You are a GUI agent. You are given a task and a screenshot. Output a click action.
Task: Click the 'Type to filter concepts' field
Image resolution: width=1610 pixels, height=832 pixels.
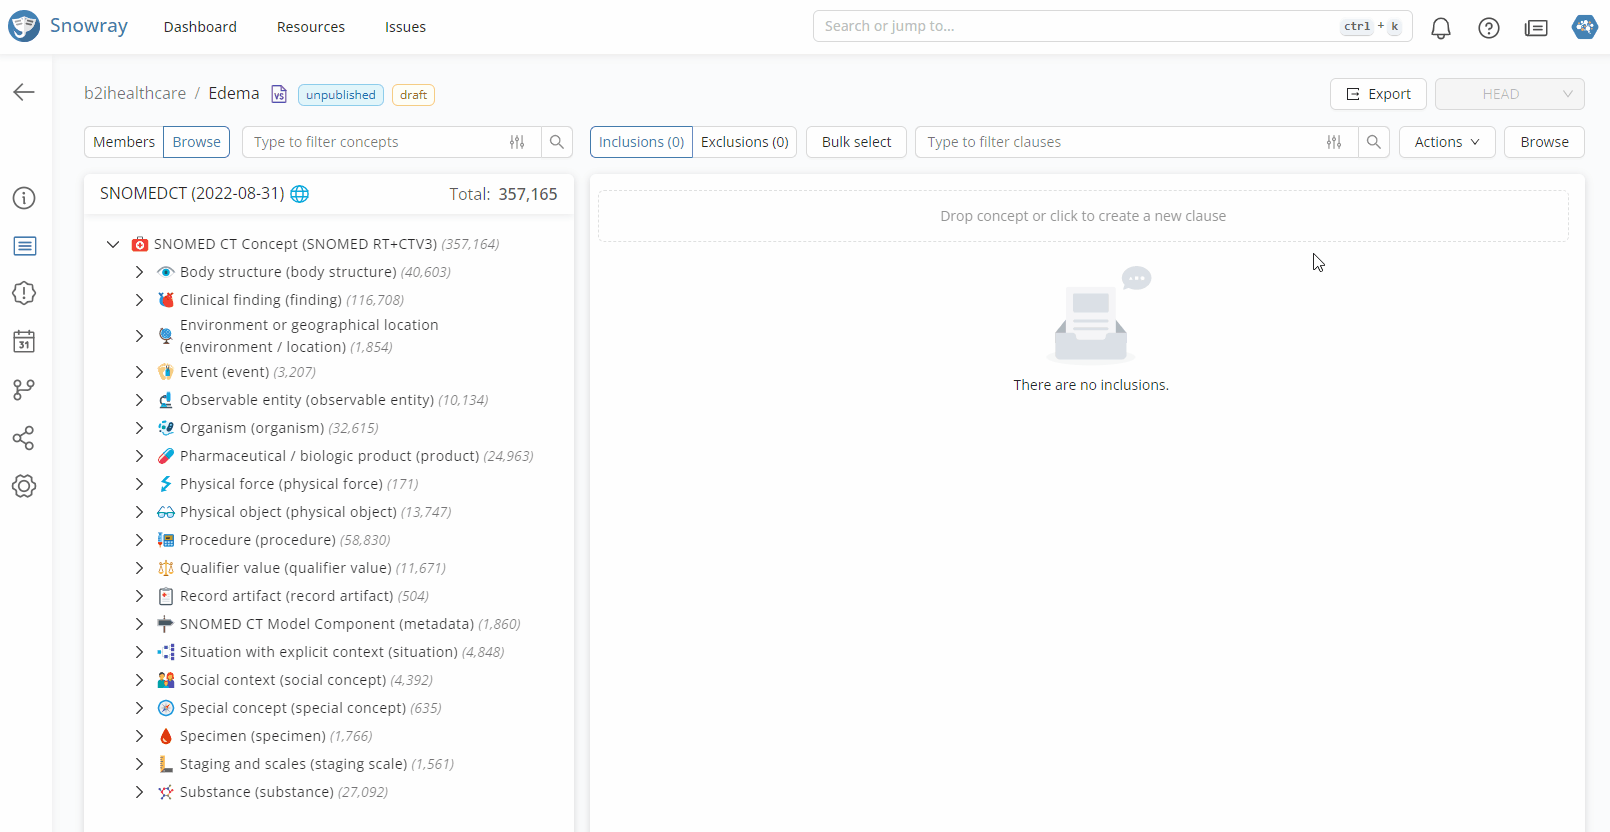(375, 142)
